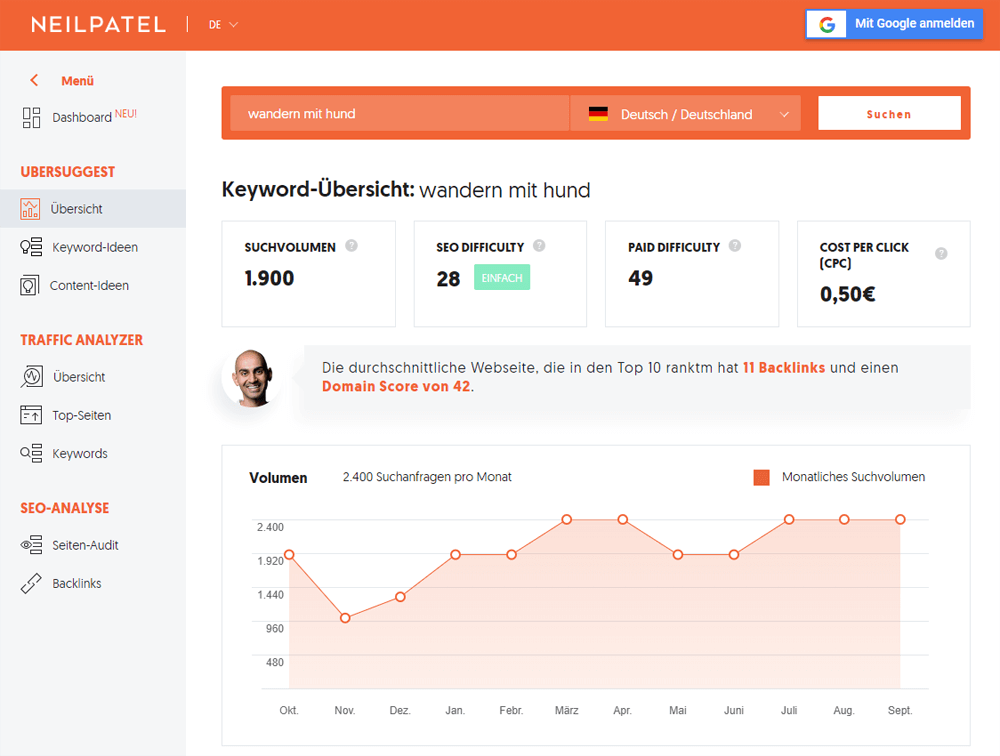Screen dimensions: 1000x756
Task: Open Keywords under Traffic Analyzer
Action: [79, 454]
